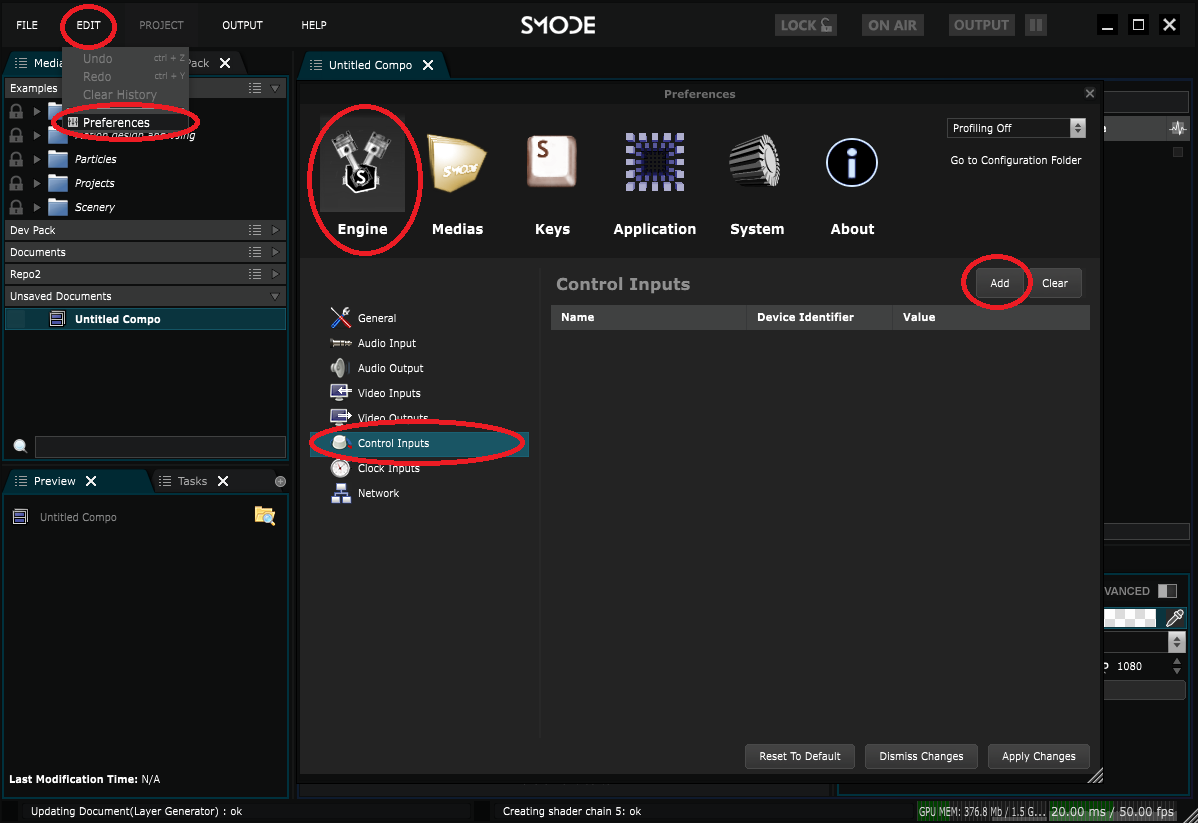Screen dimensions: 1198x823
Task: Toggle the OUTPUT button in top bar
Action: click(x=981, y=25)
